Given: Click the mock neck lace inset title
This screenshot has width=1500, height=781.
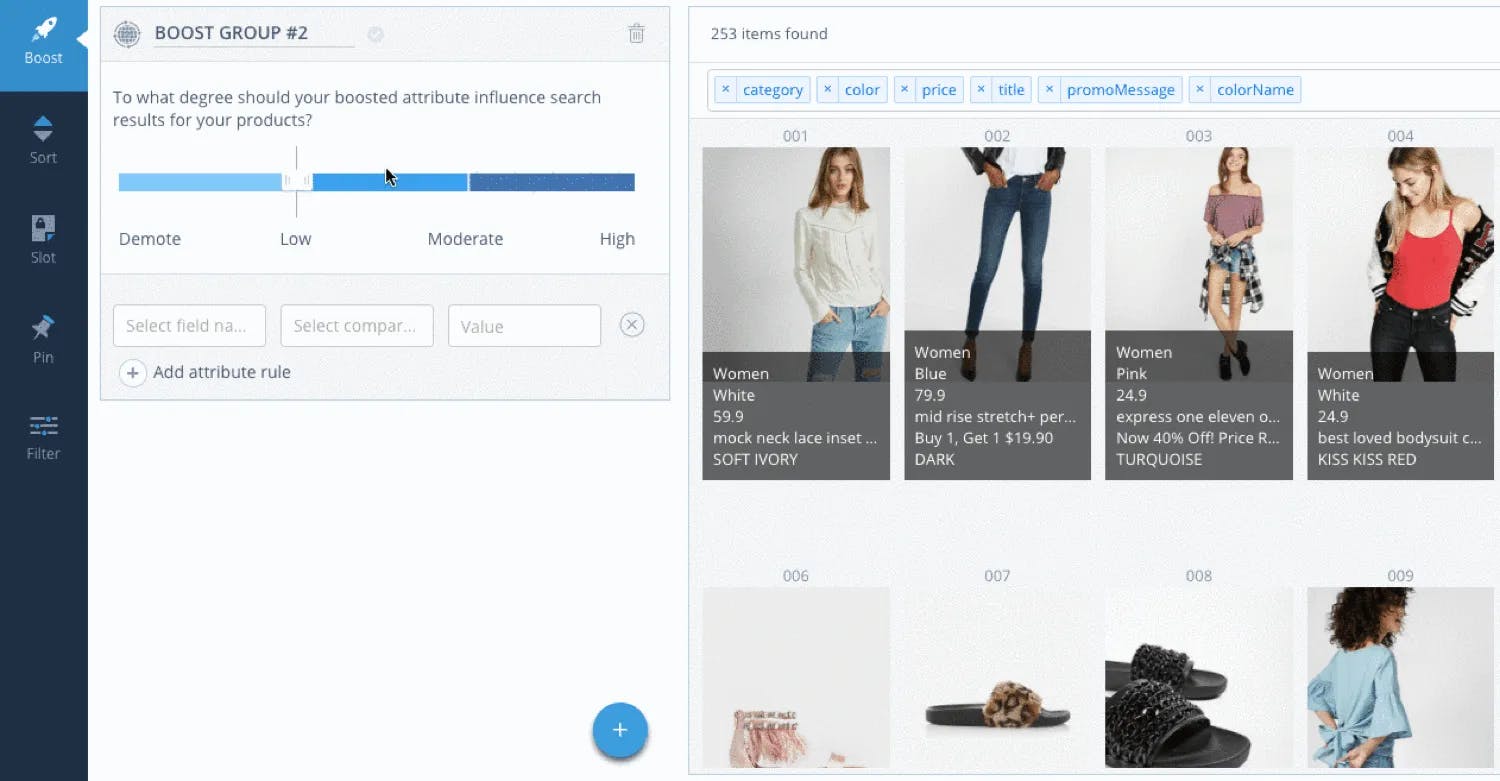Looking at the screenshot, I should (795, 438).
